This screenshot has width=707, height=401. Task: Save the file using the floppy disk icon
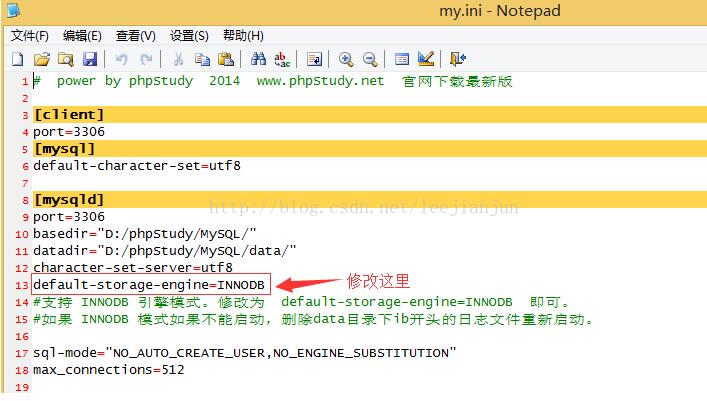[x=89, y=59]
